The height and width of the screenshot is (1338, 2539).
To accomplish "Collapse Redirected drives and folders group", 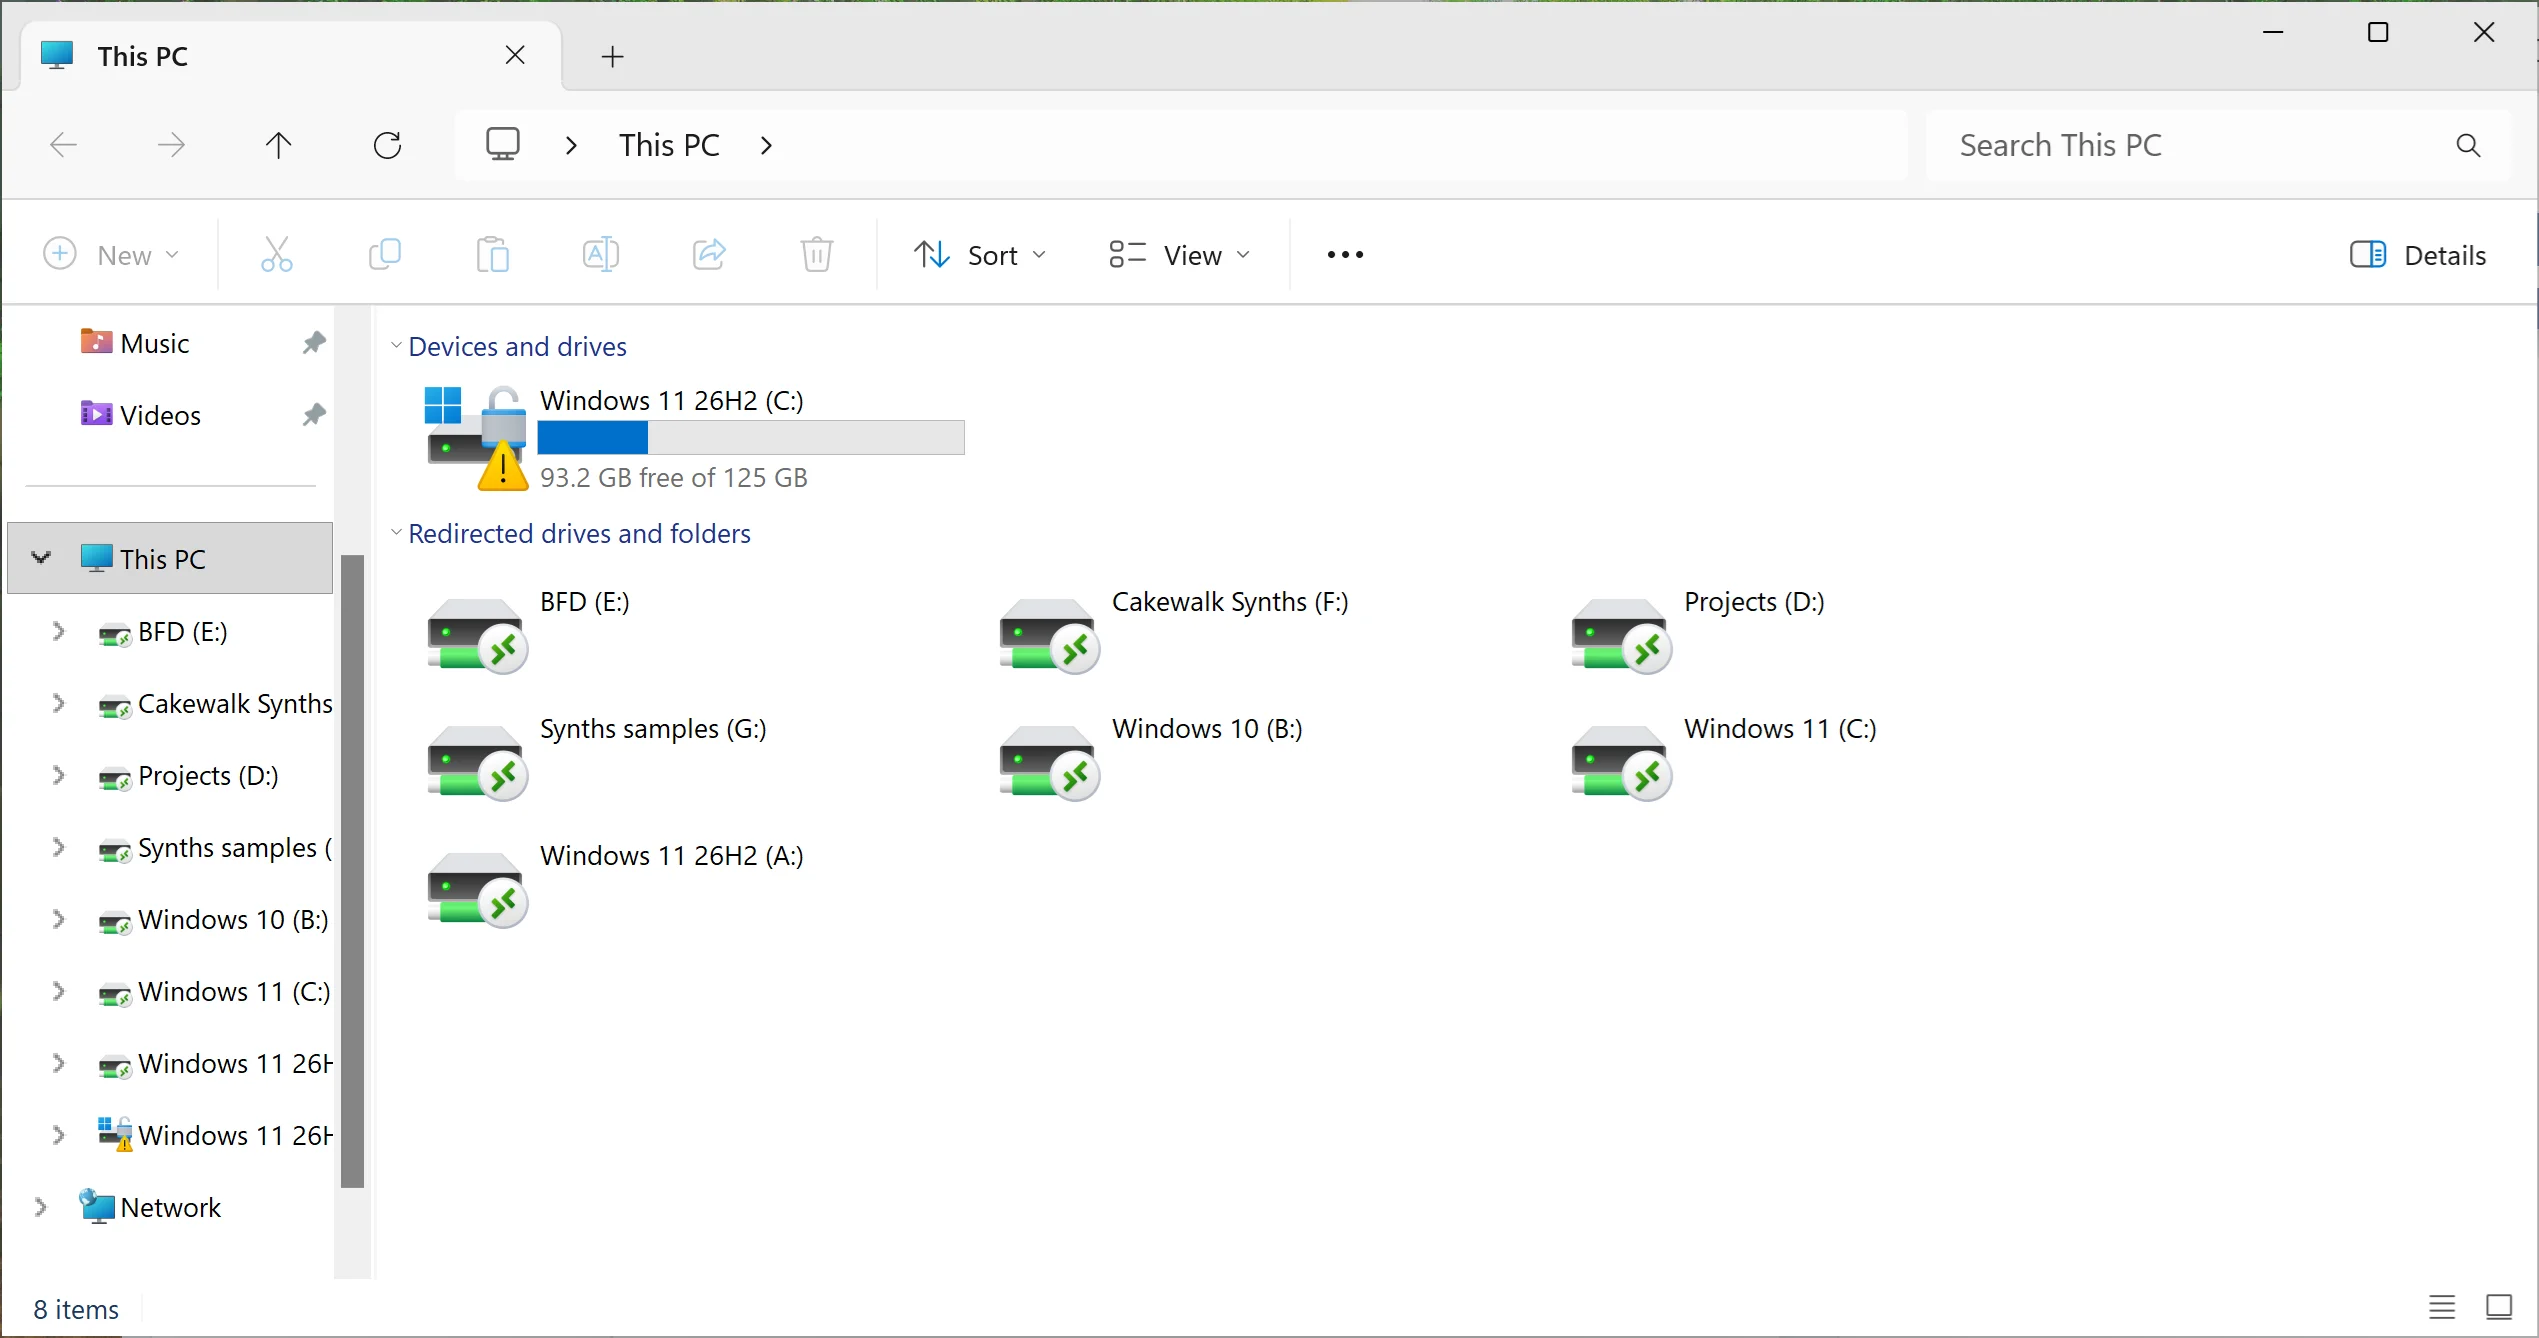I will click(396, 533).
